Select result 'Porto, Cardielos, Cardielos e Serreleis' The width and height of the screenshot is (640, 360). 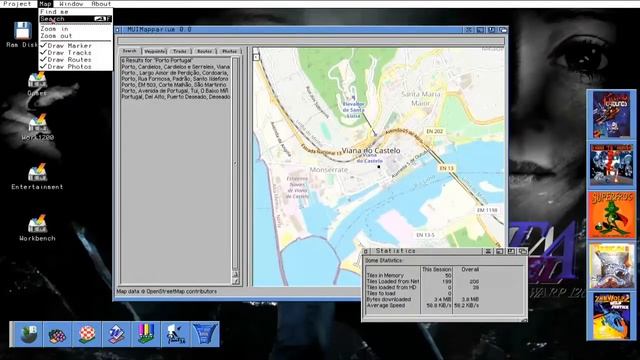(176, 67)
